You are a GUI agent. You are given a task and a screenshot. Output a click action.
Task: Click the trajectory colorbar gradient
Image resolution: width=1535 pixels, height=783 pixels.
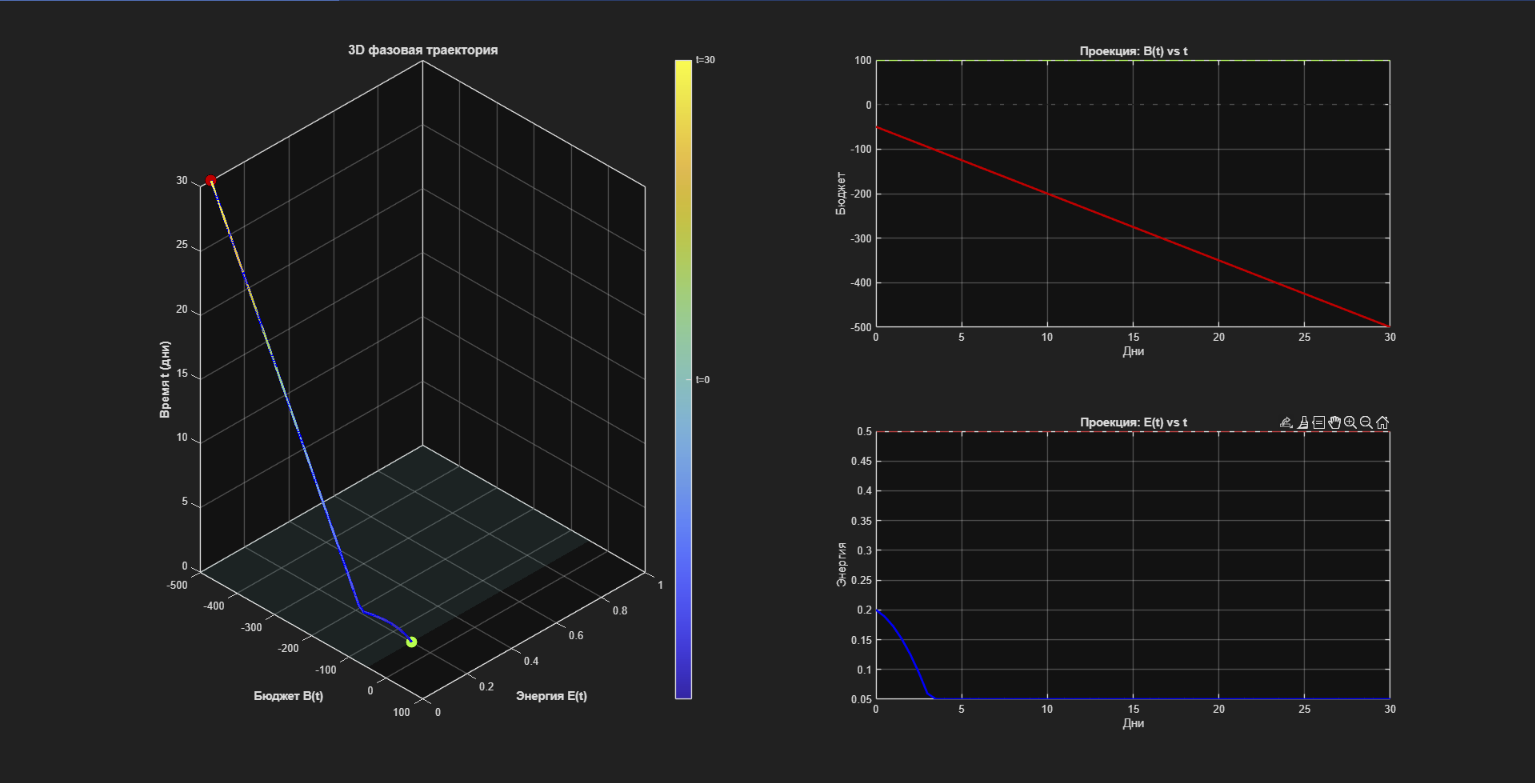[683, 379]
